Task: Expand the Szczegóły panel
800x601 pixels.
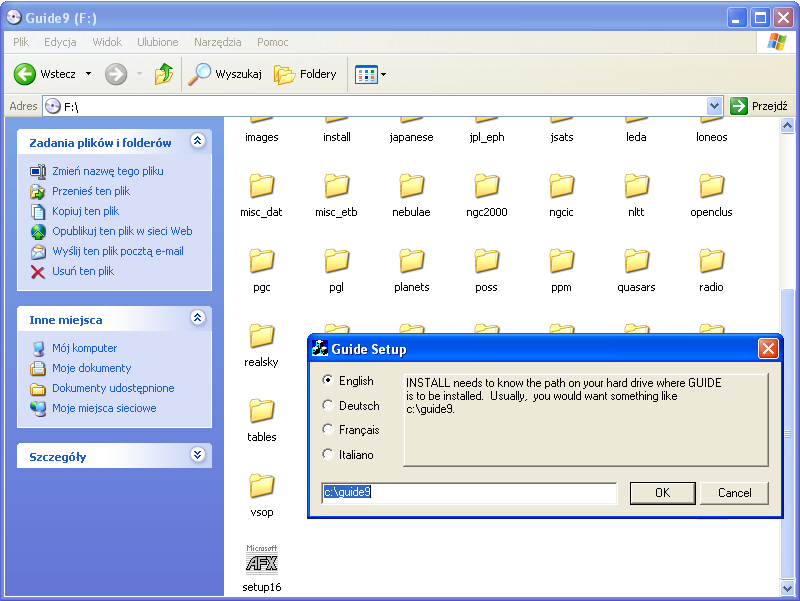Action: coord(197,454)
